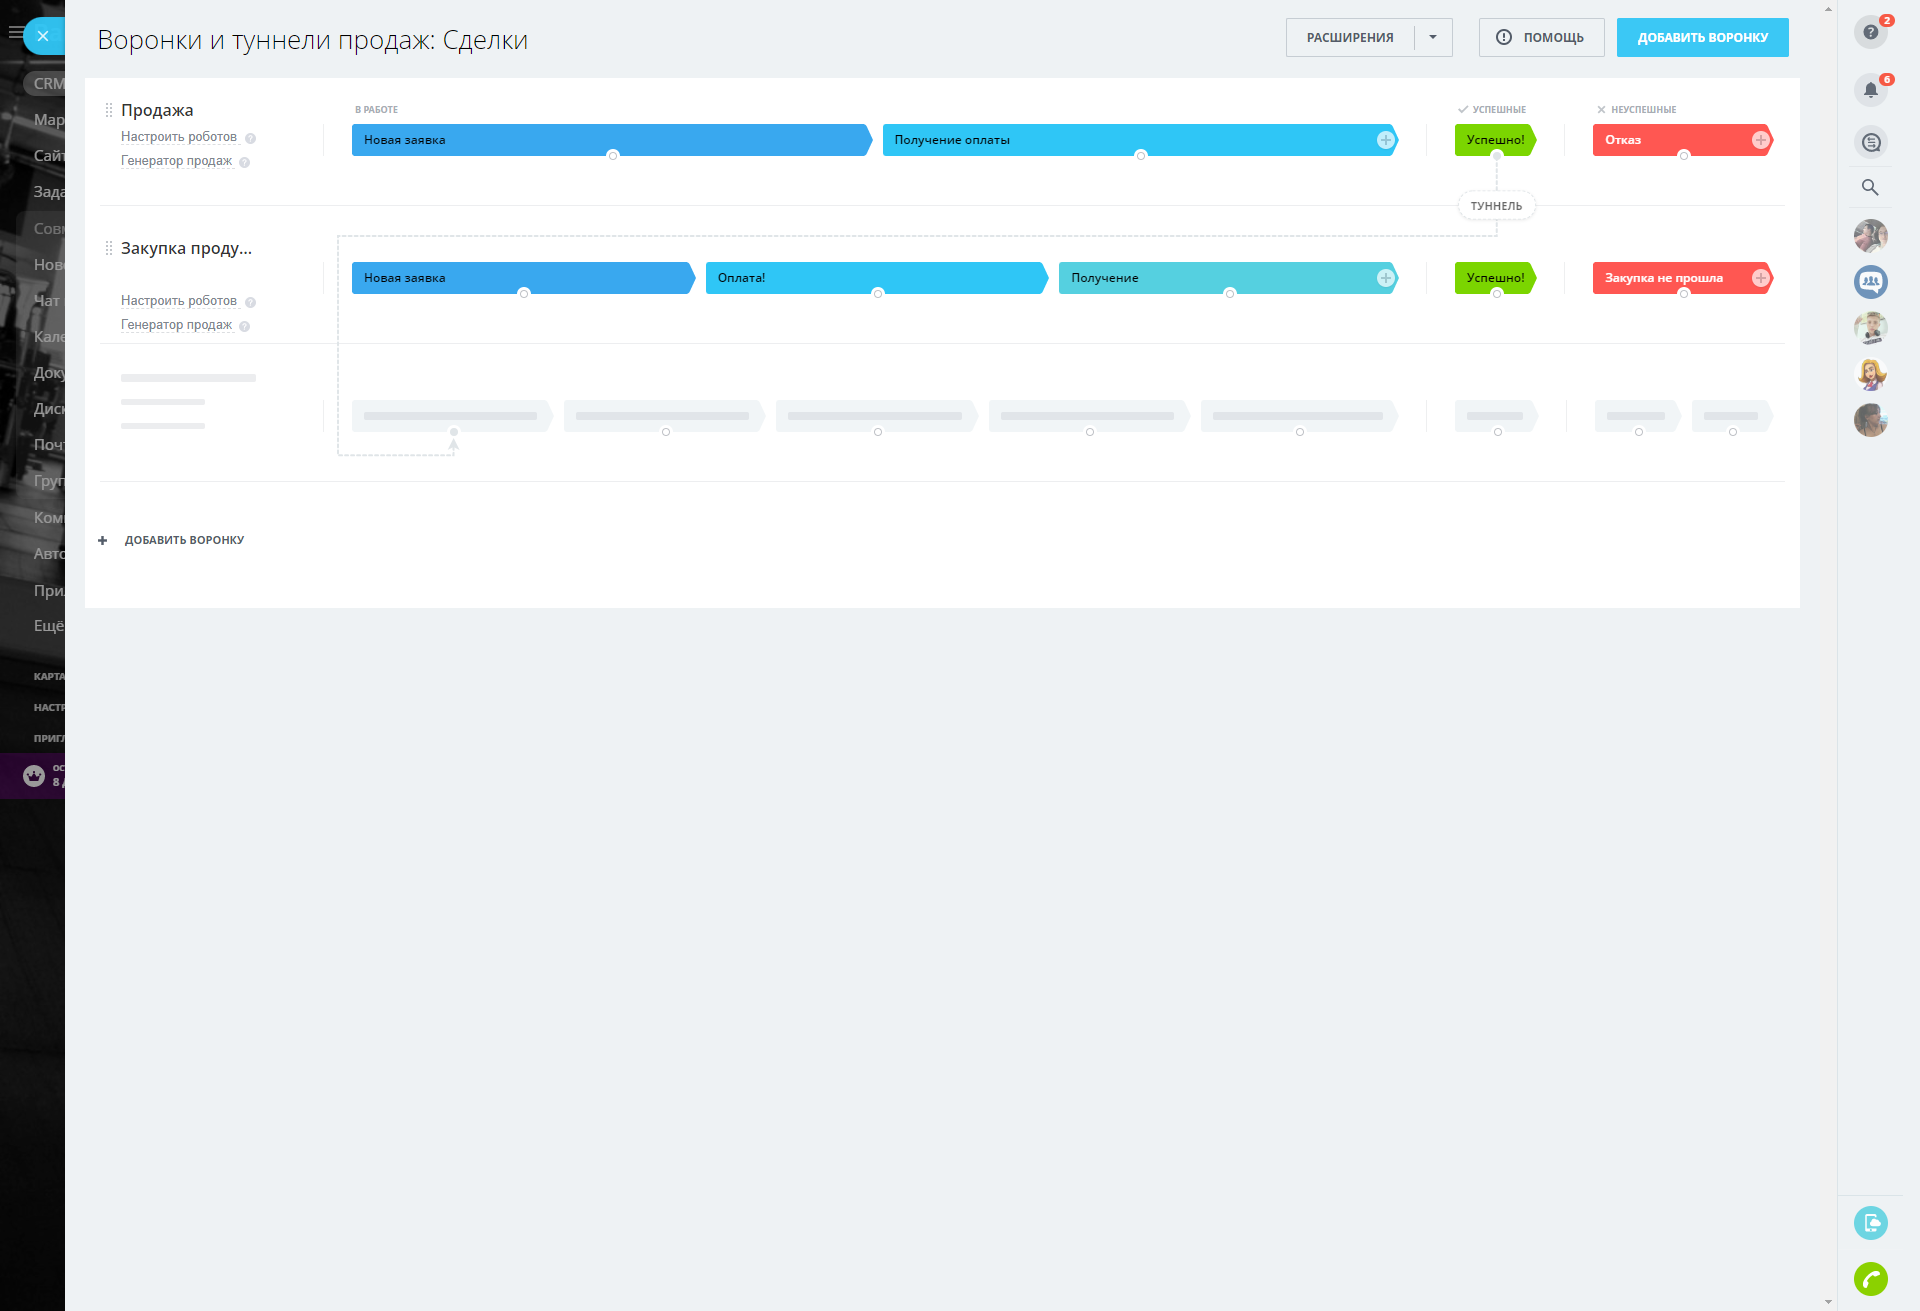1920x1311 pixels.
Task: Open the search magnifier in right sidebar
Action: 1870,187
